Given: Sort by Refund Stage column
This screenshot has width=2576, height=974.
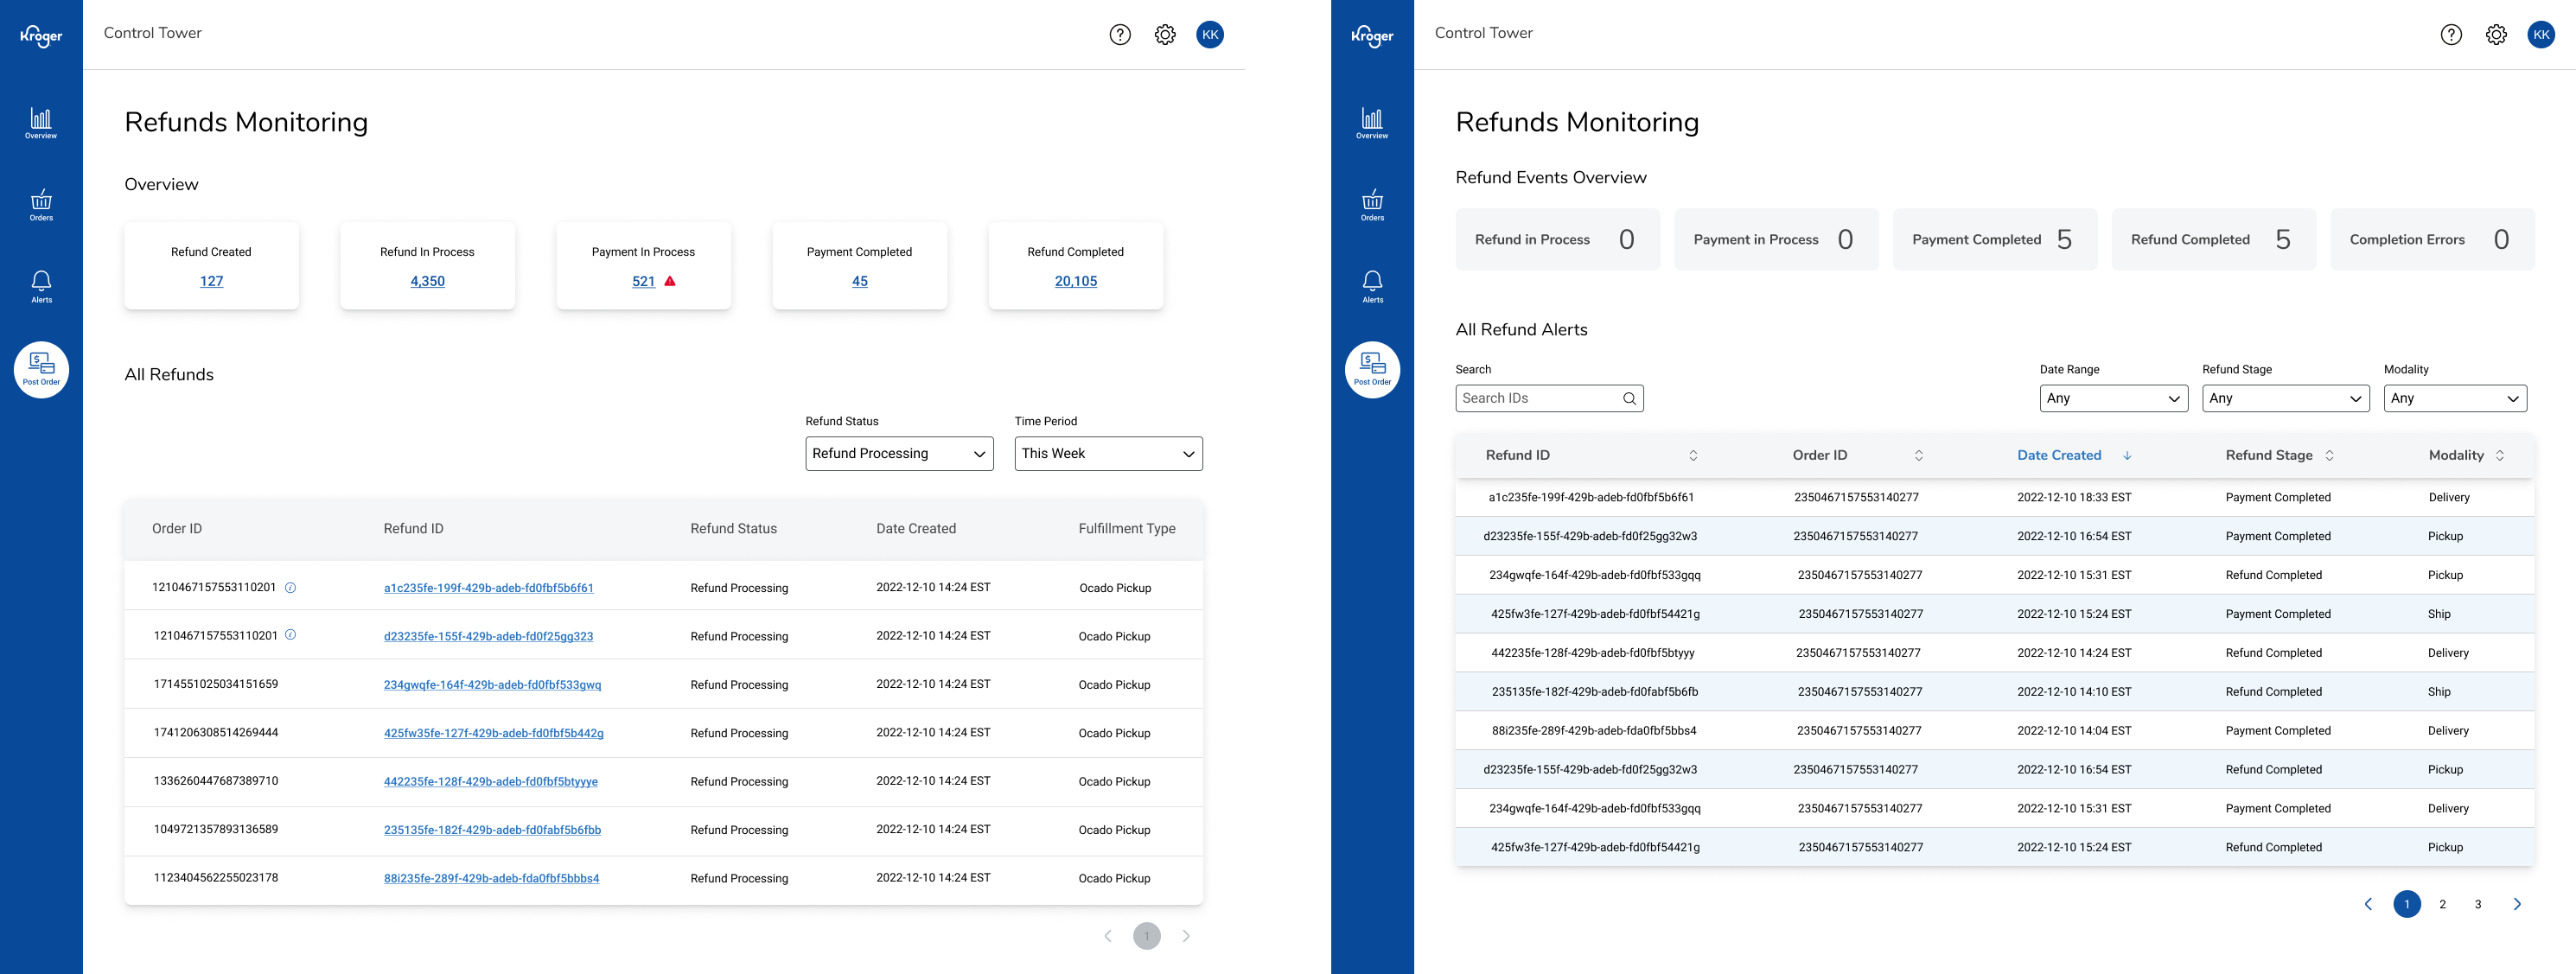Looking at the screenshot, I should 2329,455.
